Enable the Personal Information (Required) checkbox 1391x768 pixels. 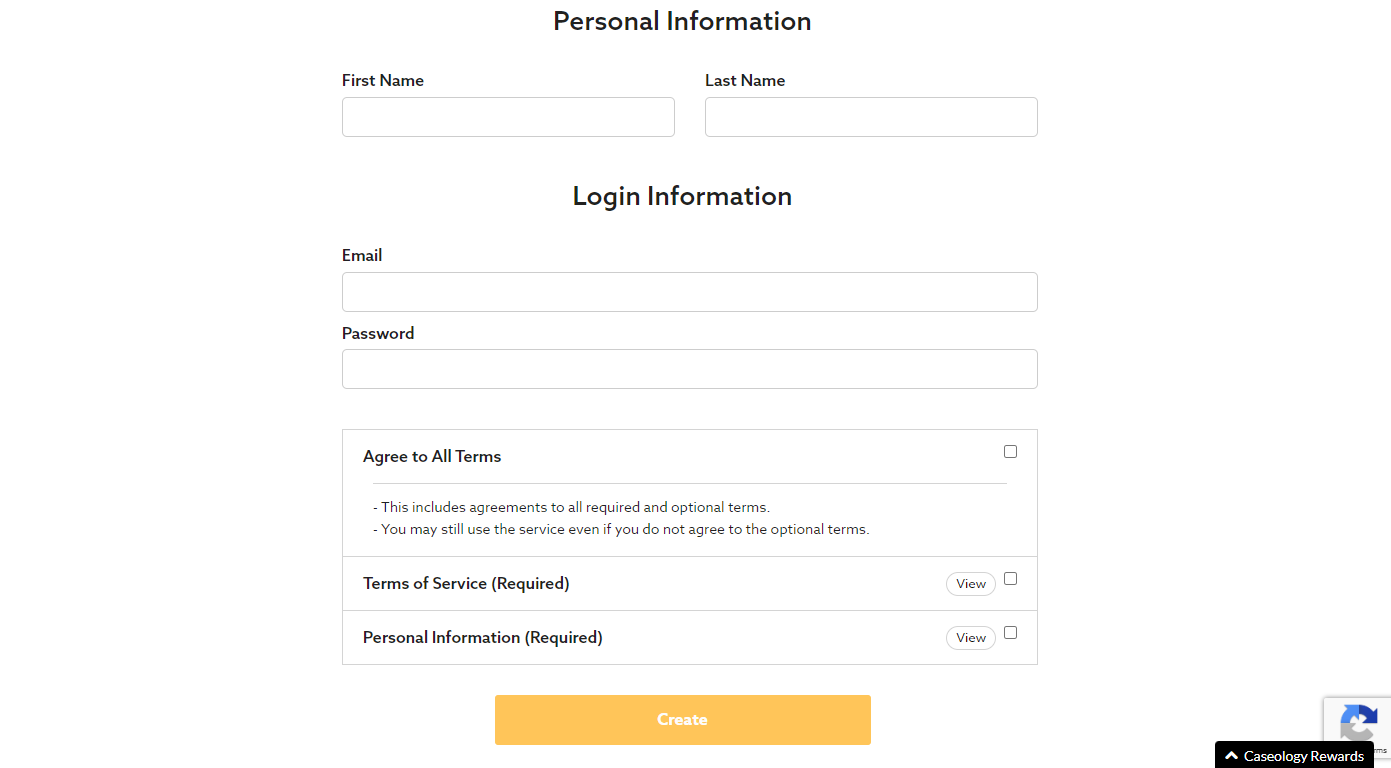(1010, 633)
